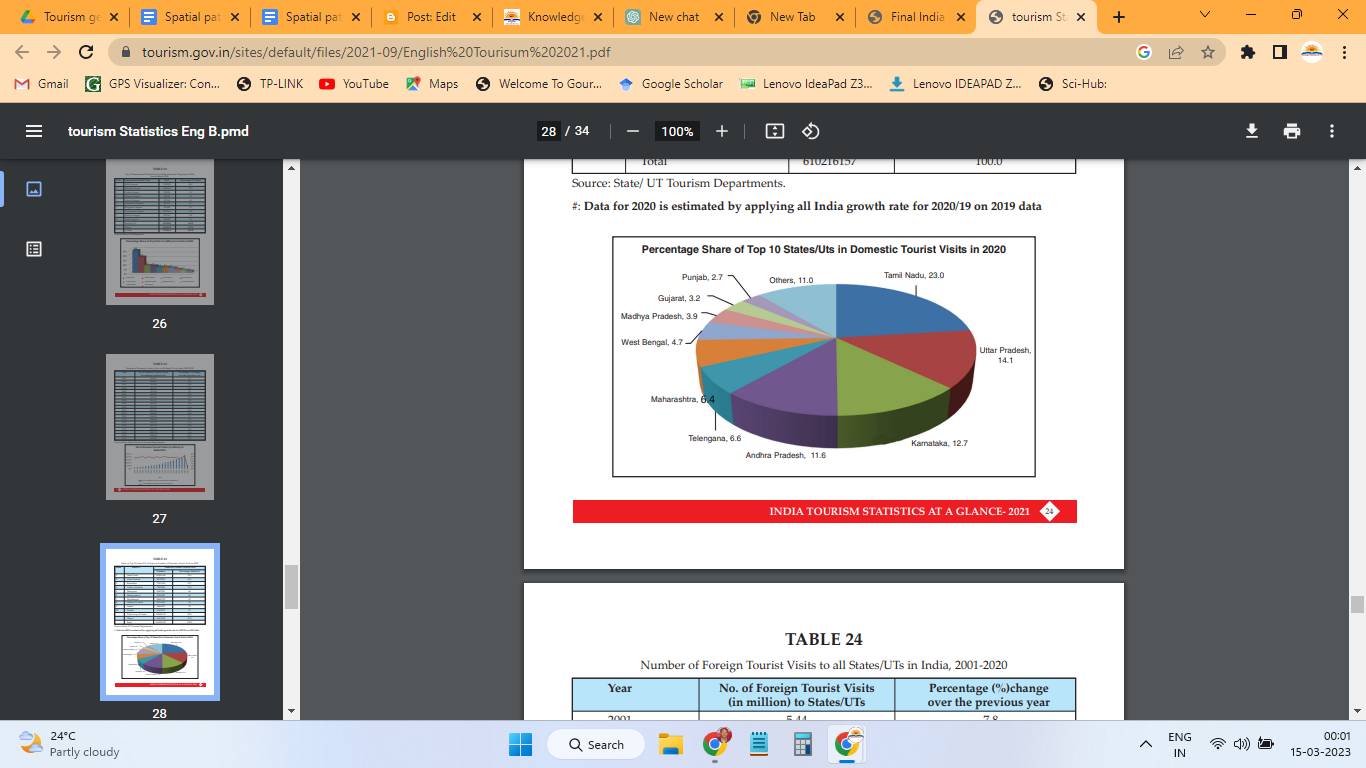Open File Explorer from taskbar
This screenshot has height=768, width=1366.
click(x=670, y=744)
